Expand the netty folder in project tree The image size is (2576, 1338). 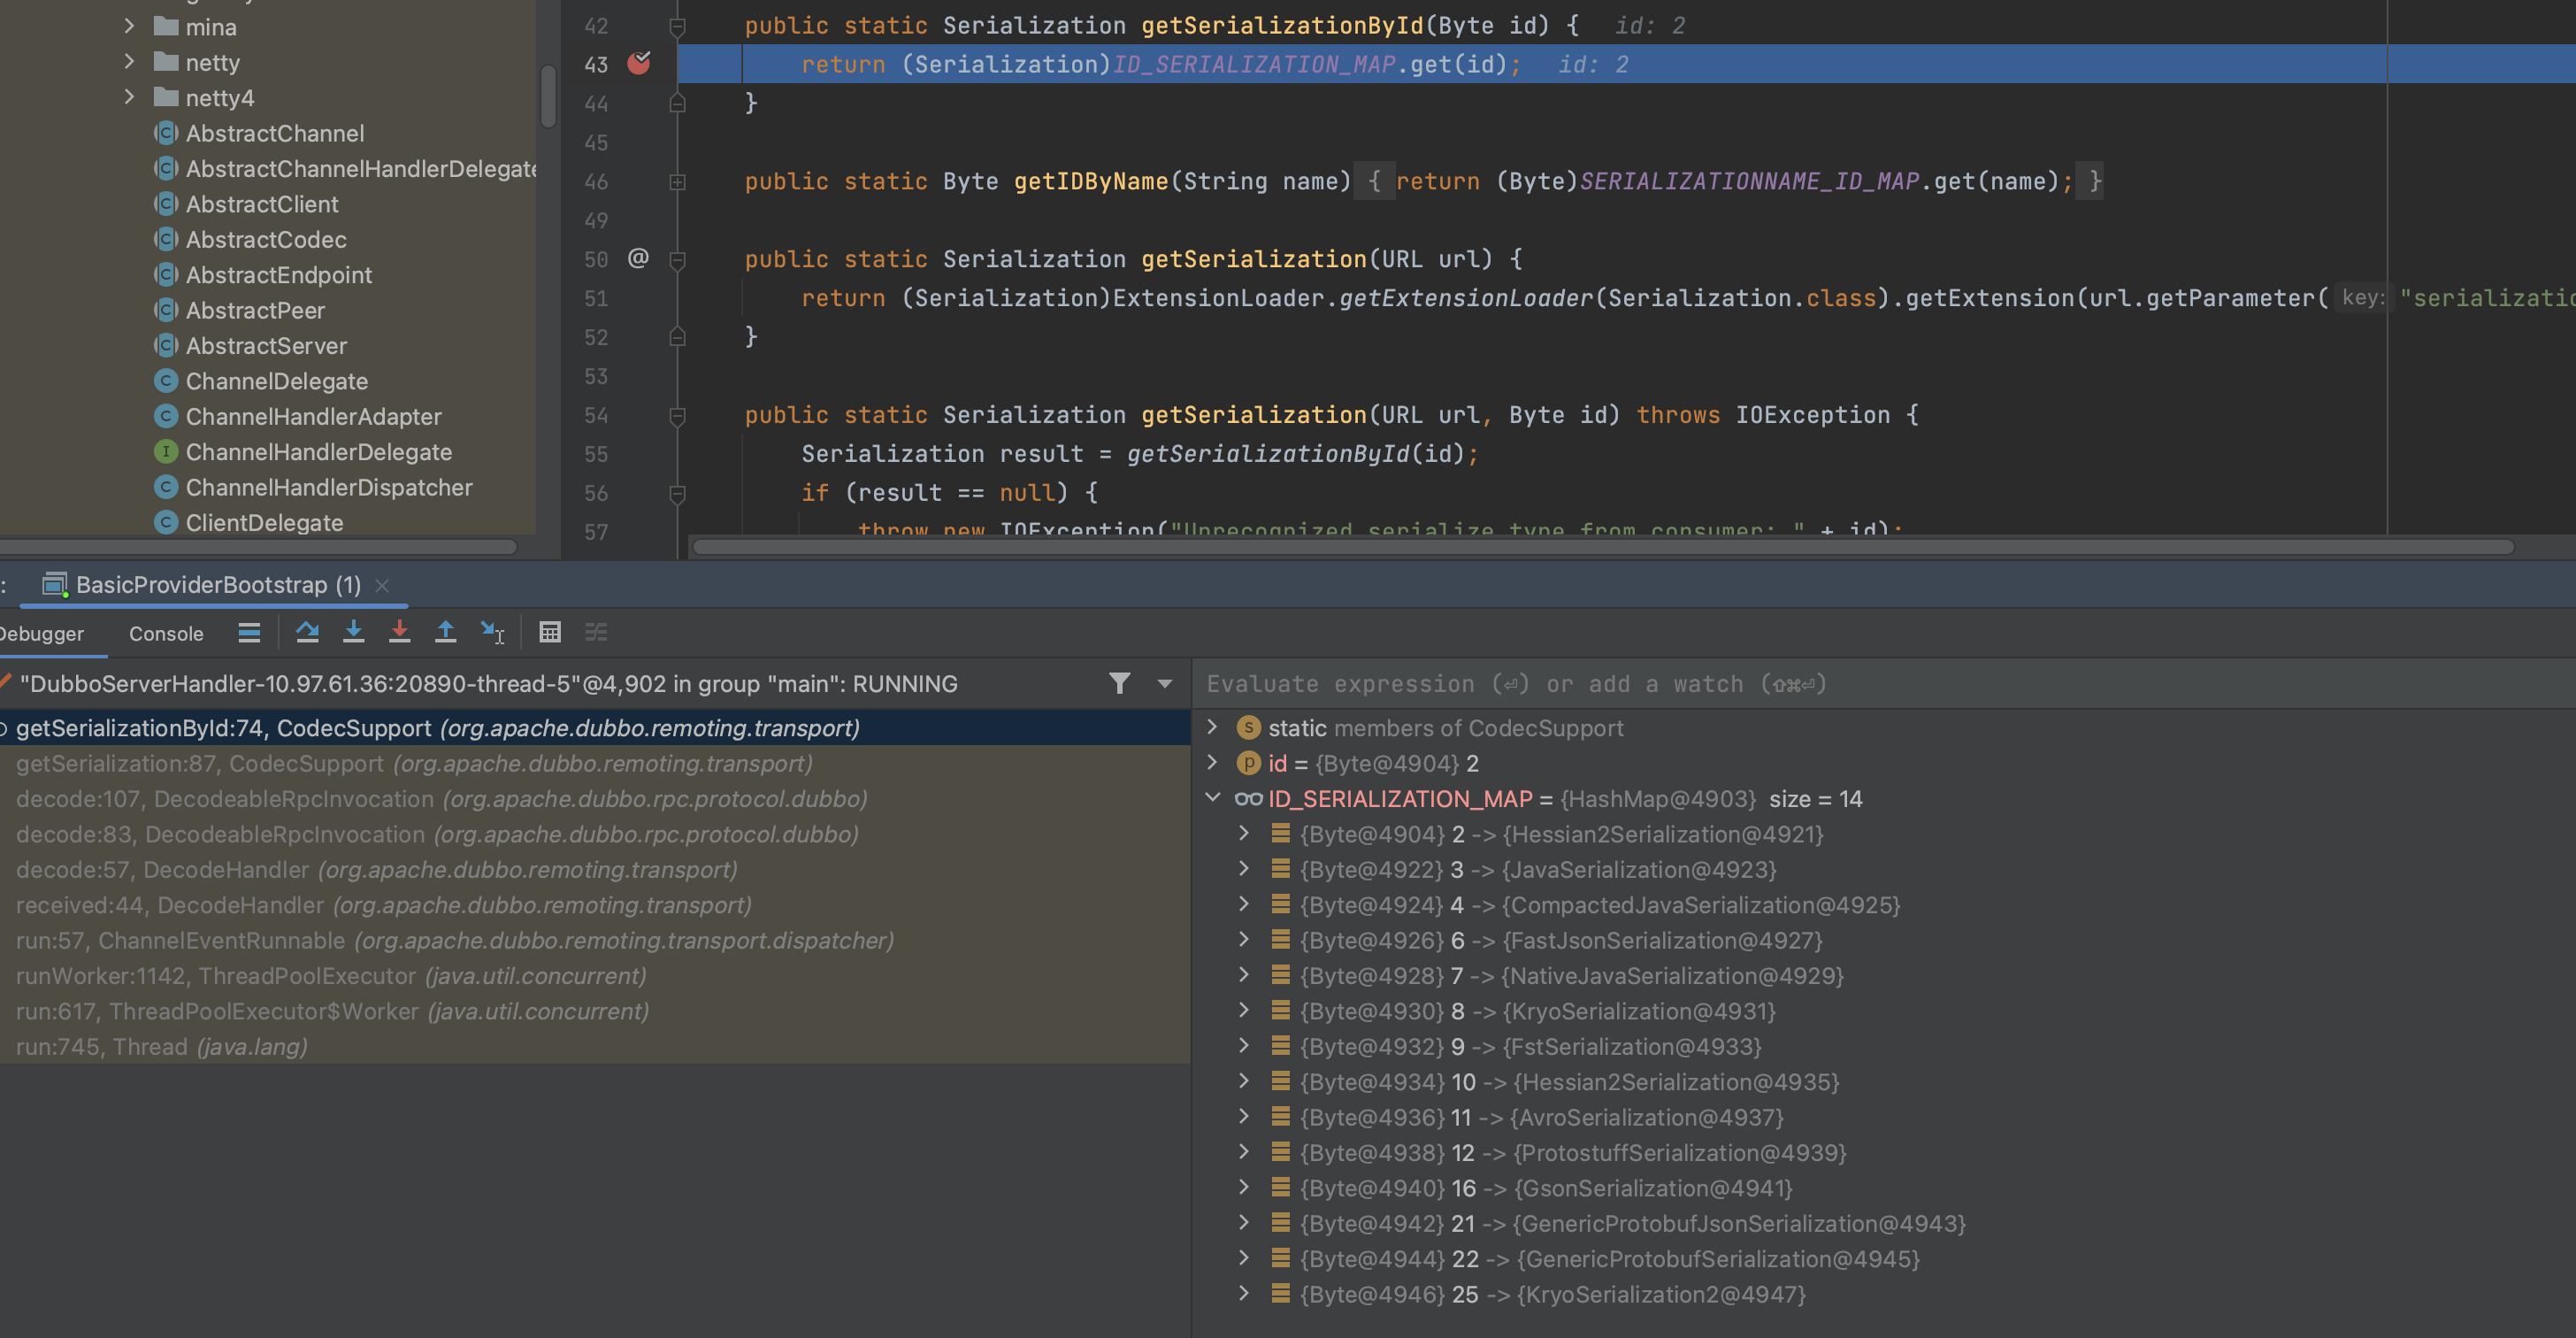(x=129, y=61)
